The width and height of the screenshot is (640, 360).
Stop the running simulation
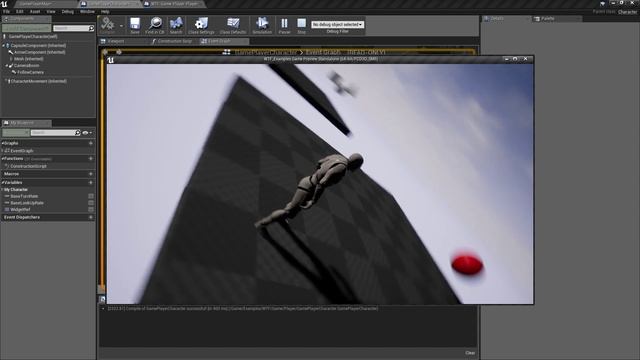click(302, 25)
